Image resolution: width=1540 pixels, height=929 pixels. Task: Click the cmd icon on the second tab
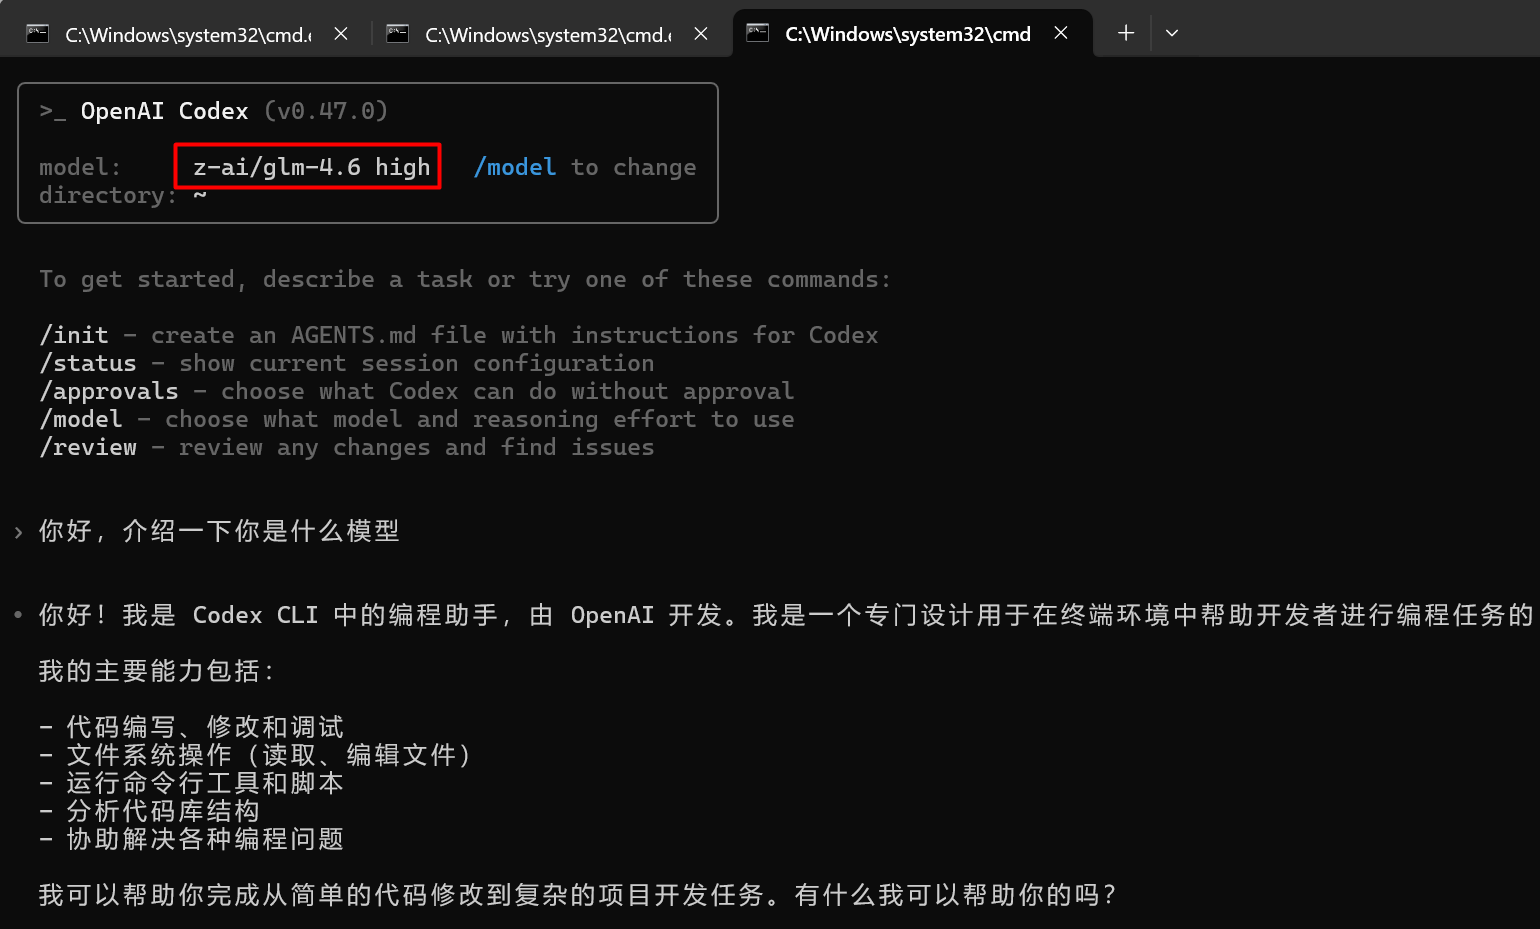(x=397, y=33)
